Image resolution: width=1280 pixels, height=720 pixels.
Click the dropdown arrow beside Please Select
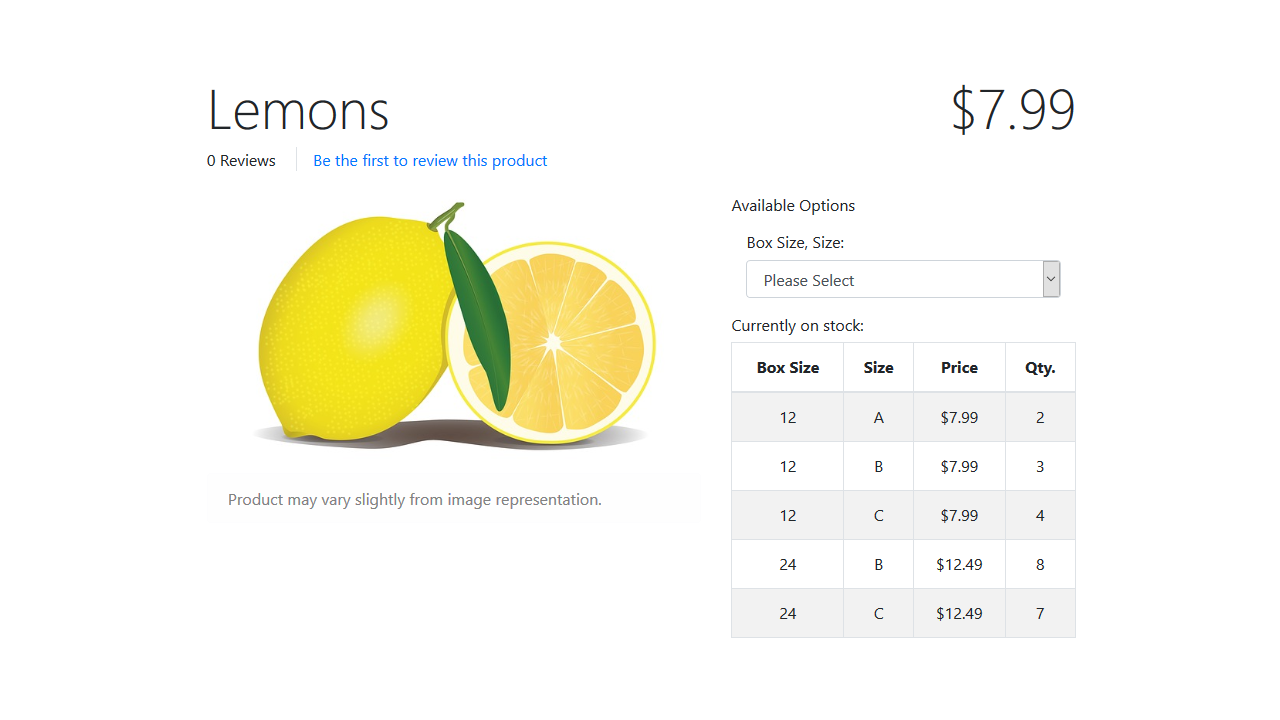pyautogui.click(x=1051, y=279)
